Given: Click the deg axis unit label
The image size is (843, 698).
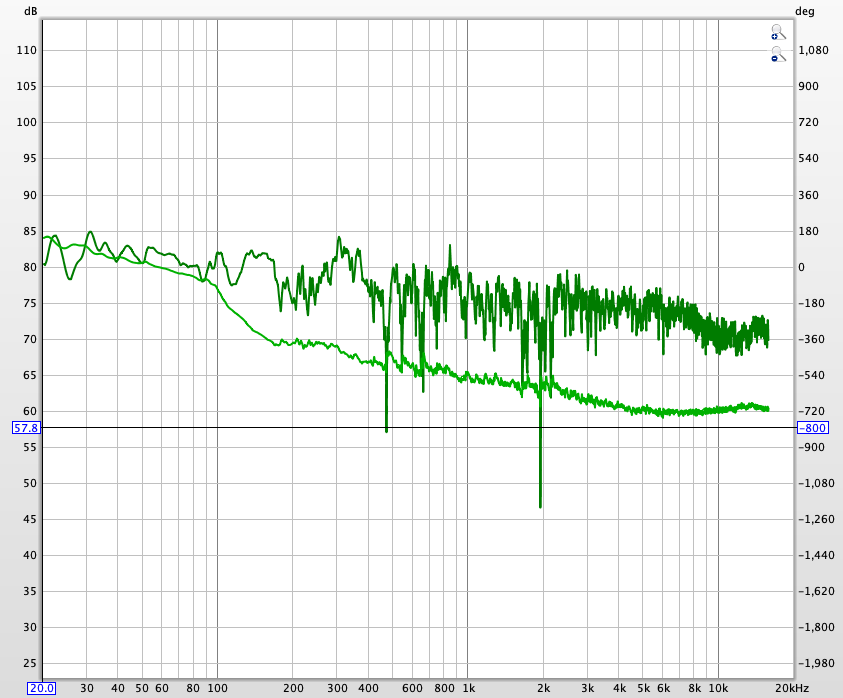Looking at the screenshot, I should pos(805,11).
